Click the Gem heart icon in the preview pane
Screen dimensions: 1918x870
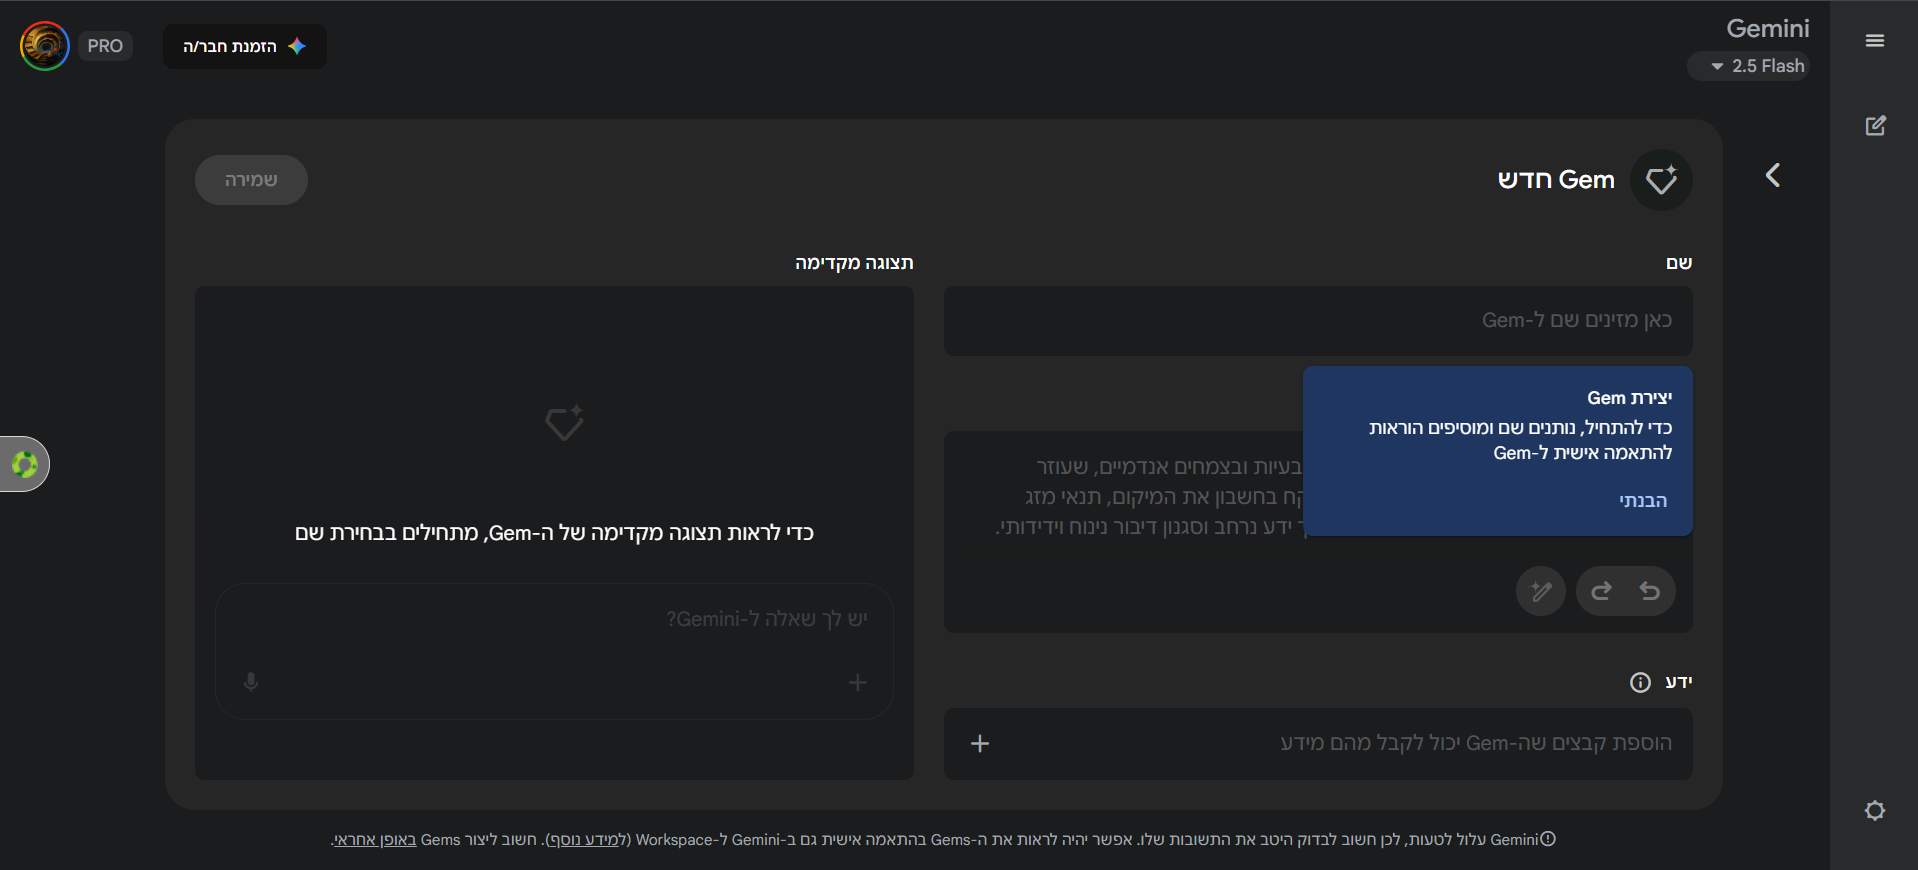click(x=564, y=423)
